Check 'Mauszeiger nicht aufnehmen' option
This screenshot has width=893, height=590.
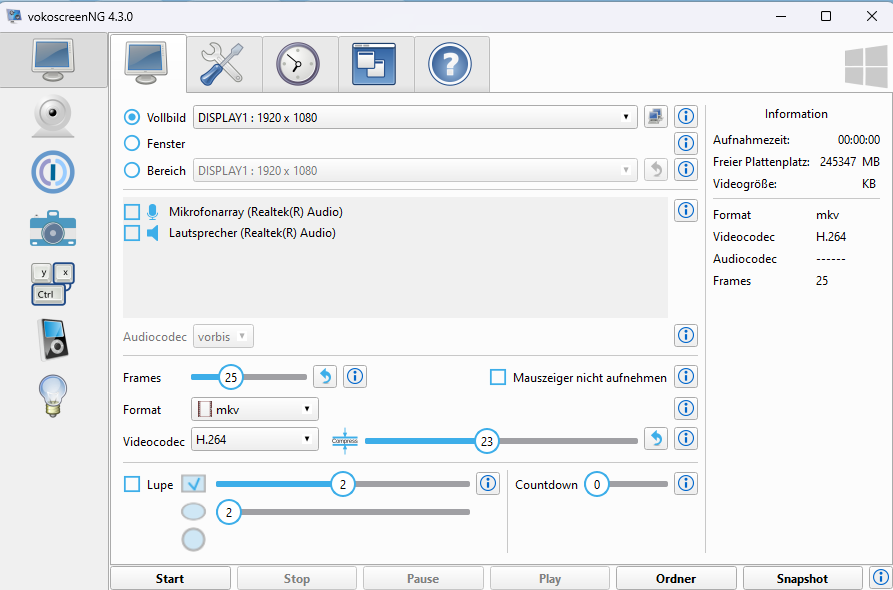498,377
